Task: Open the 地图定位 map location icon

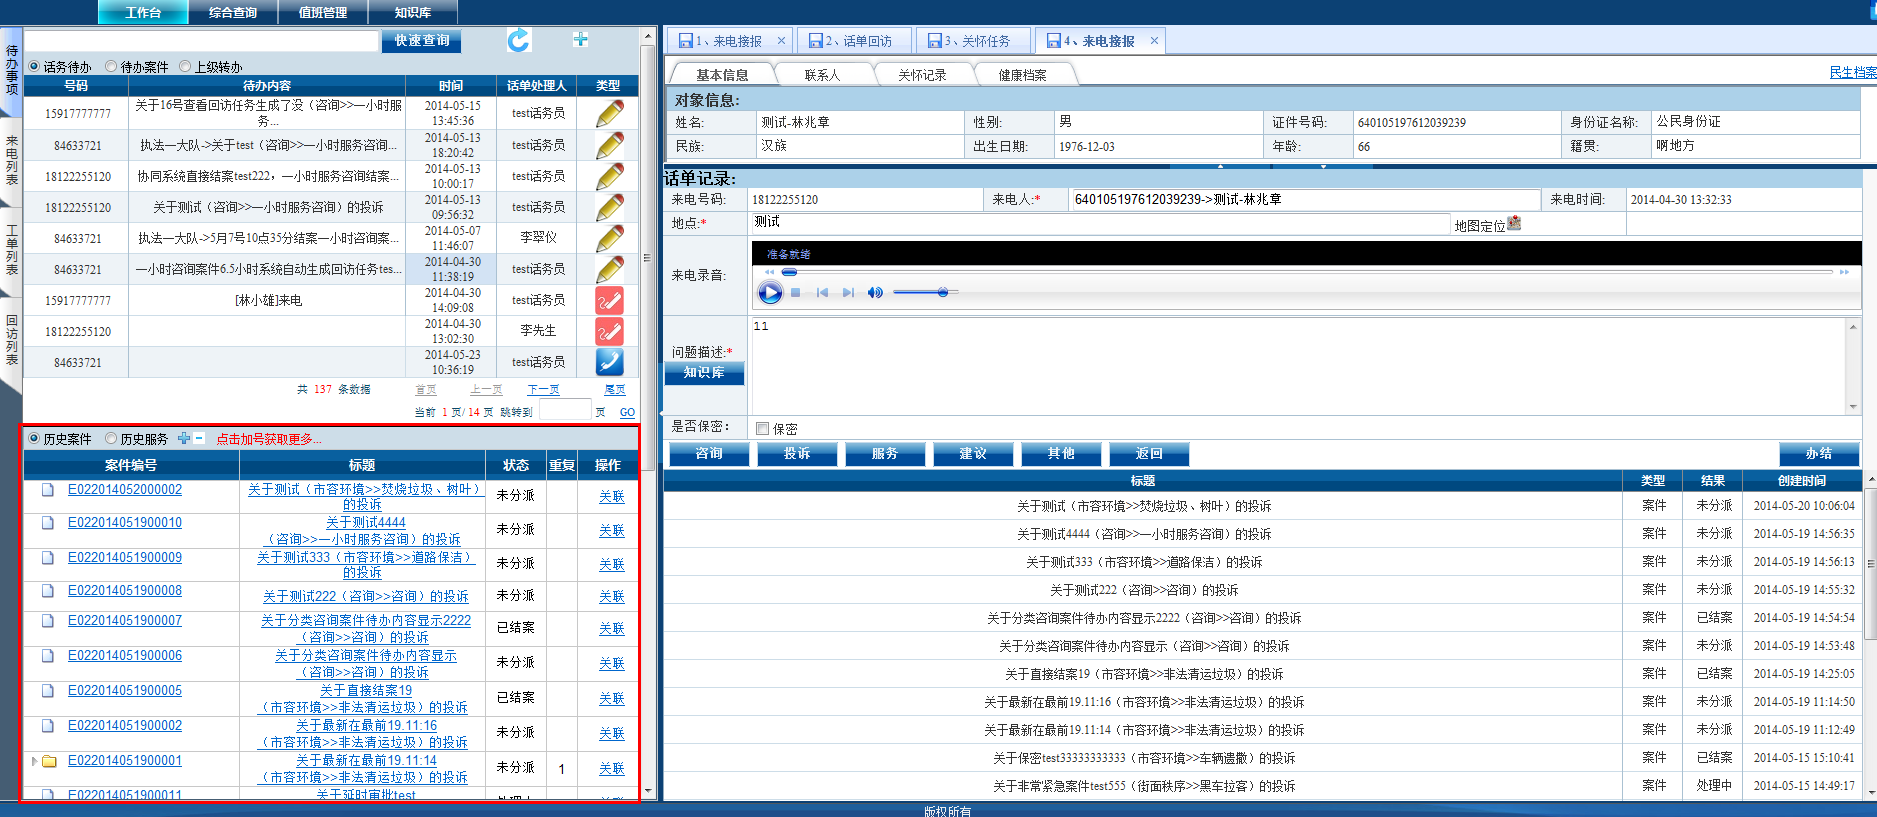Action: click(x=1514, y=223)
